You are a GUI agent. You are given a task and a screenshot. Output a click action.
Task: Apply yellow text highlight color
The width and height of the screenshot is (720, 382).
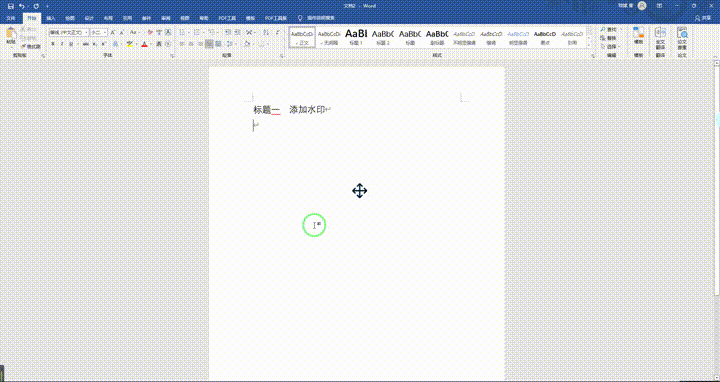click(130, 44)
